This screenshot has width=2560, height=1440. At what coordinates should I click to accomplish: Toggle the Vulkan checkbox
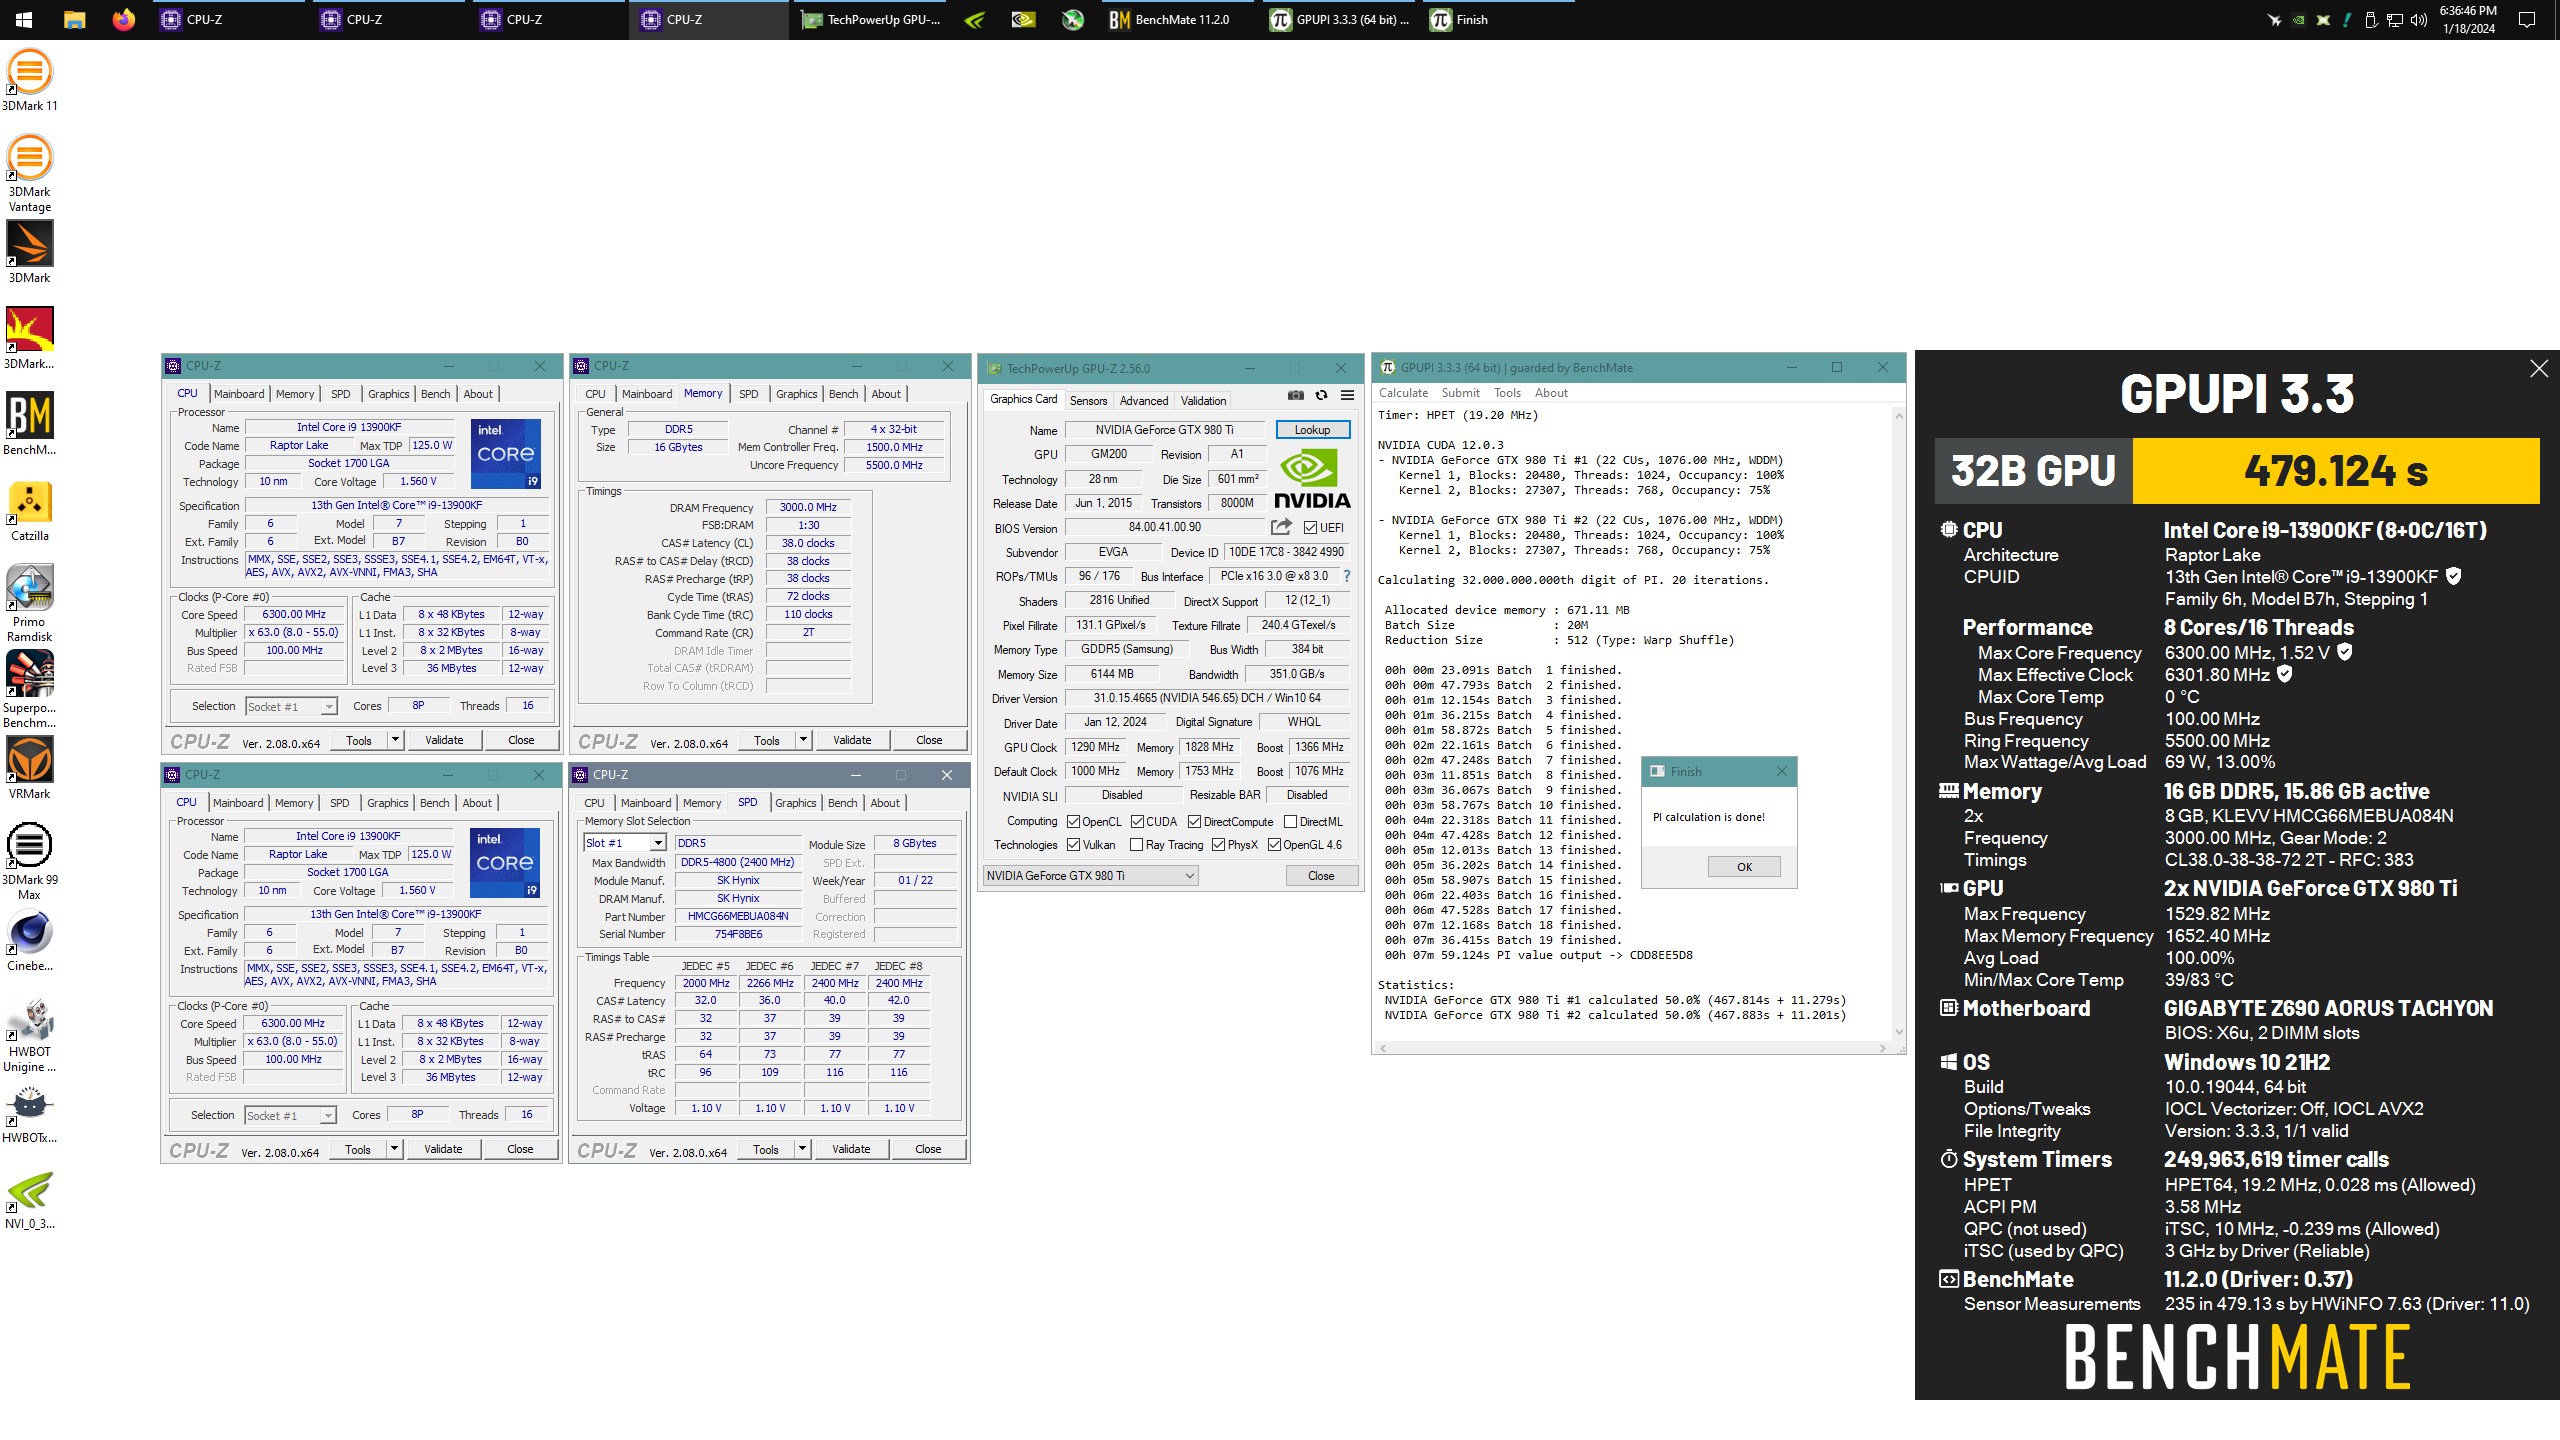[x=1073, y=845]
